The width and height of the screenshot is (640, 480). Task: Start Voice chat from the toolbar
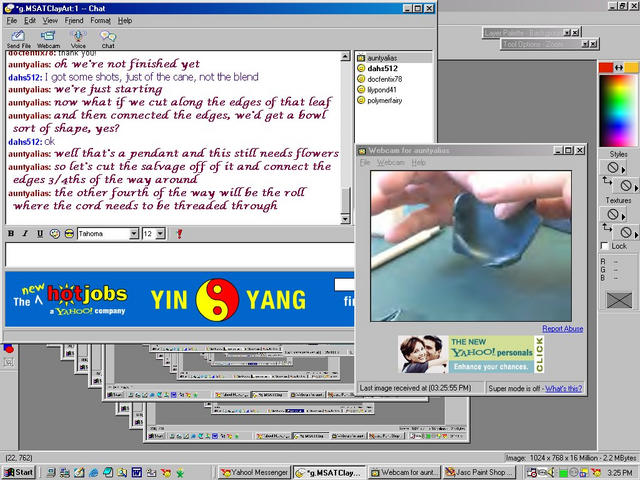pos(78,39)
